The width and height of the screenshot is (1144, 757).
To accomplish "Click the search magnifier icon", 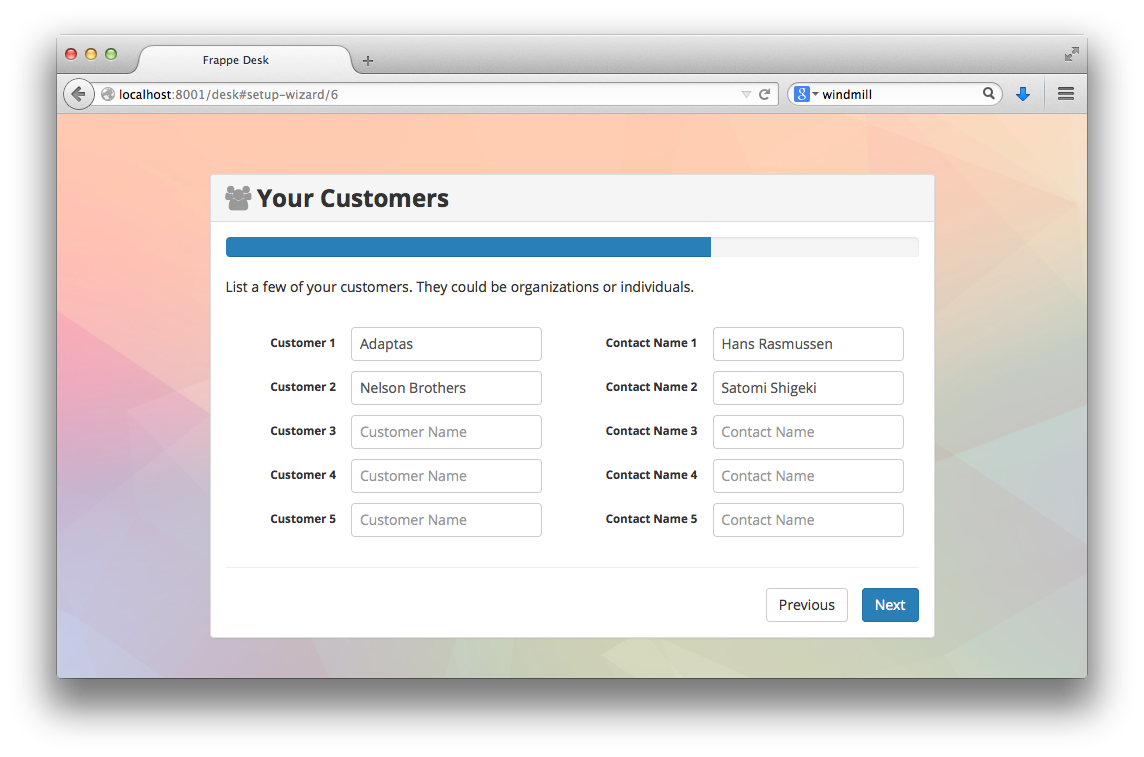I will point(989,94).
